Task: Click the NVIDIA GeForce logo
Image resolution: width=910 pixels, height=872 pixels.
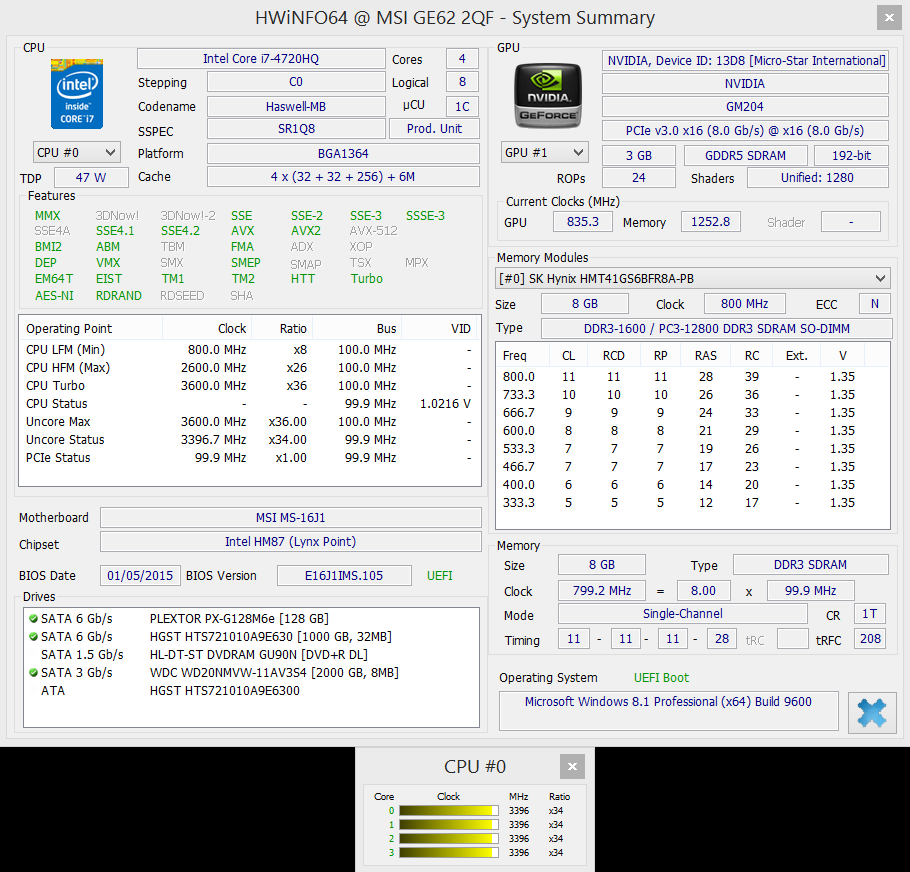Action: pos(548,96)
